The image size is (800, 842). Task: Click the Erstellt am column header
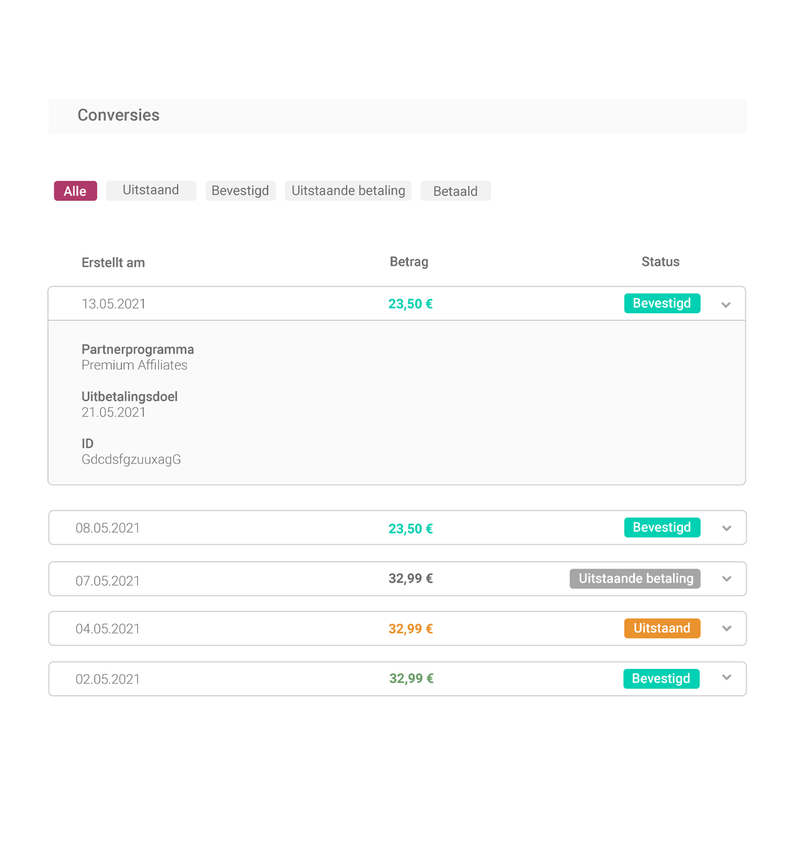coord(113,263)
